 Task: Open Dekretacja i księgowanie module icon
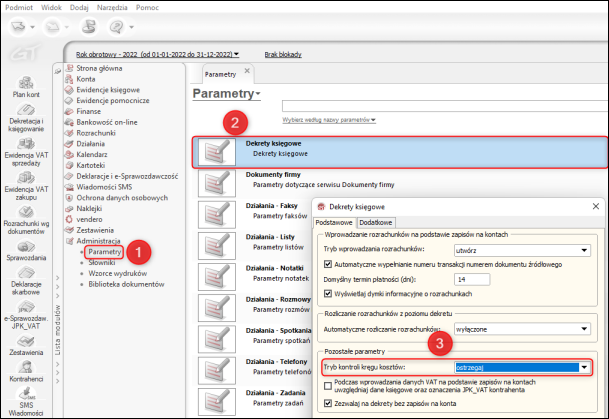[26, 109]
